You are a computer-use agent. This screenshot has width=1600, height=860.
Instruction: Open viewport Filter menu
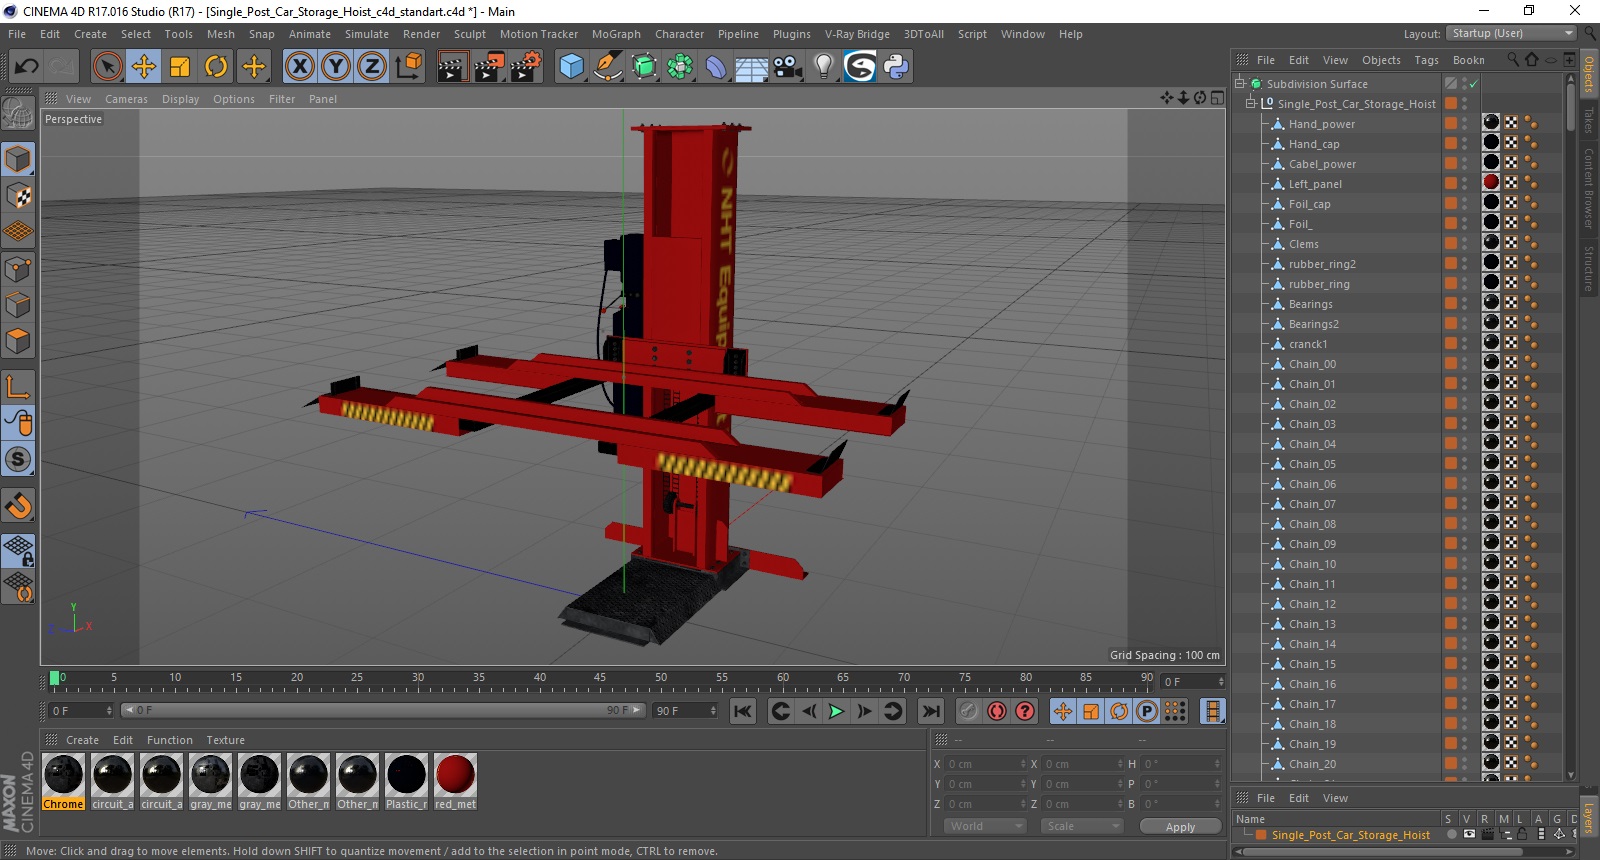[282, 99]
